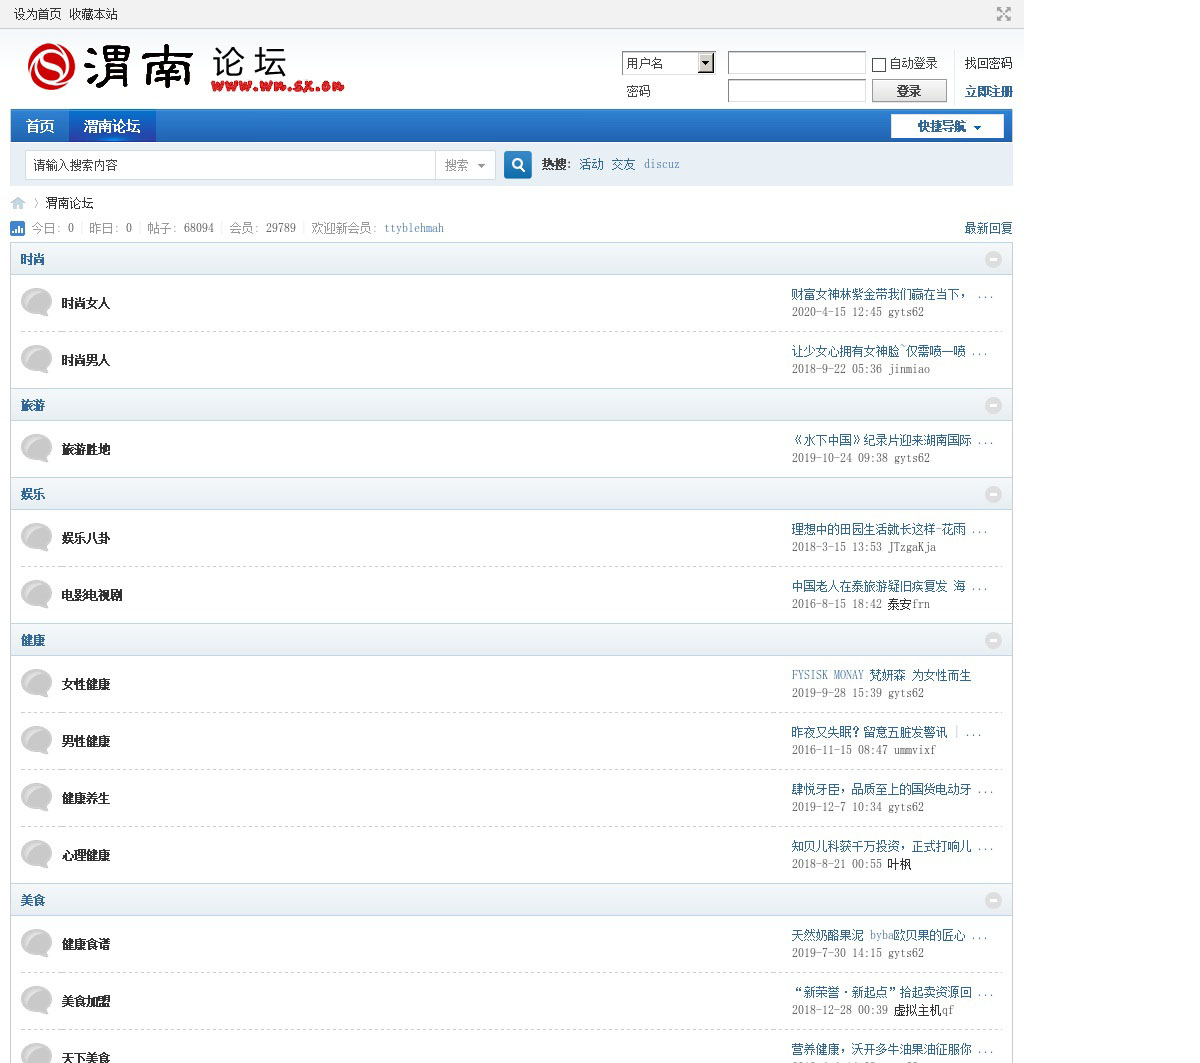
Task: Collapse the 时尚 category section
Action: 992,259
